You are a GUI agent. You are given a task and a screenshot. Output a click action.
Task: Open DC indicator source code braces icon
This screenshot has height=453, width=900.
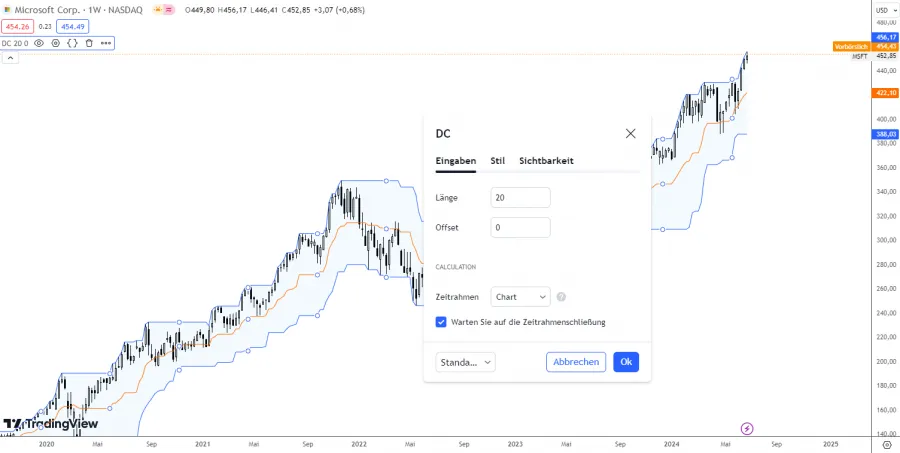[72, 43]
